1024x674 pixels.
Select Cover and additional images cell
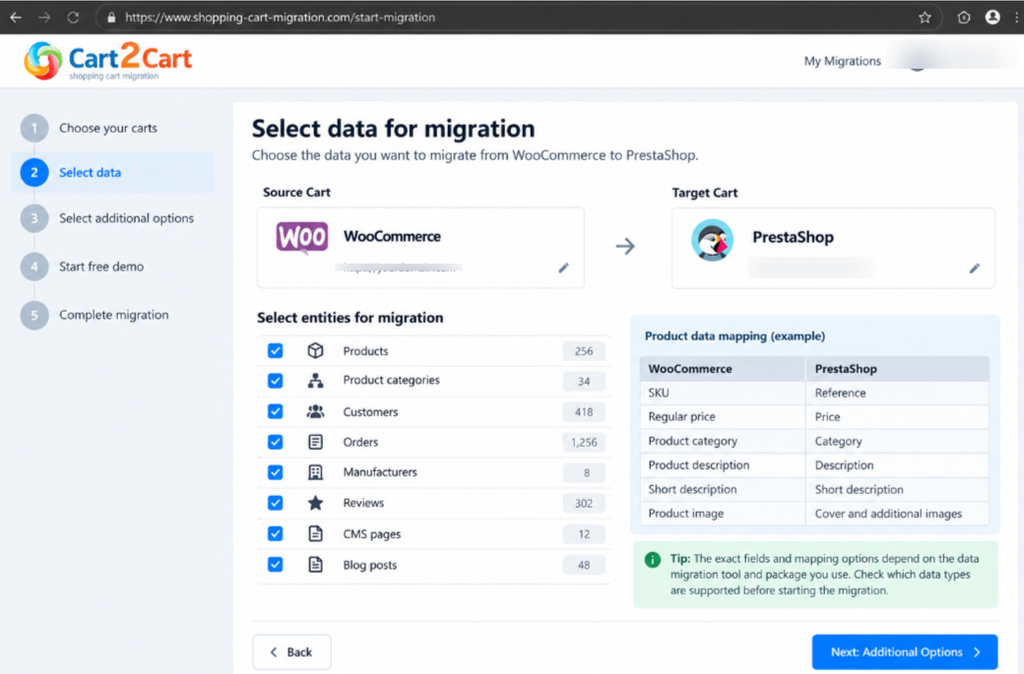(897, 513)
